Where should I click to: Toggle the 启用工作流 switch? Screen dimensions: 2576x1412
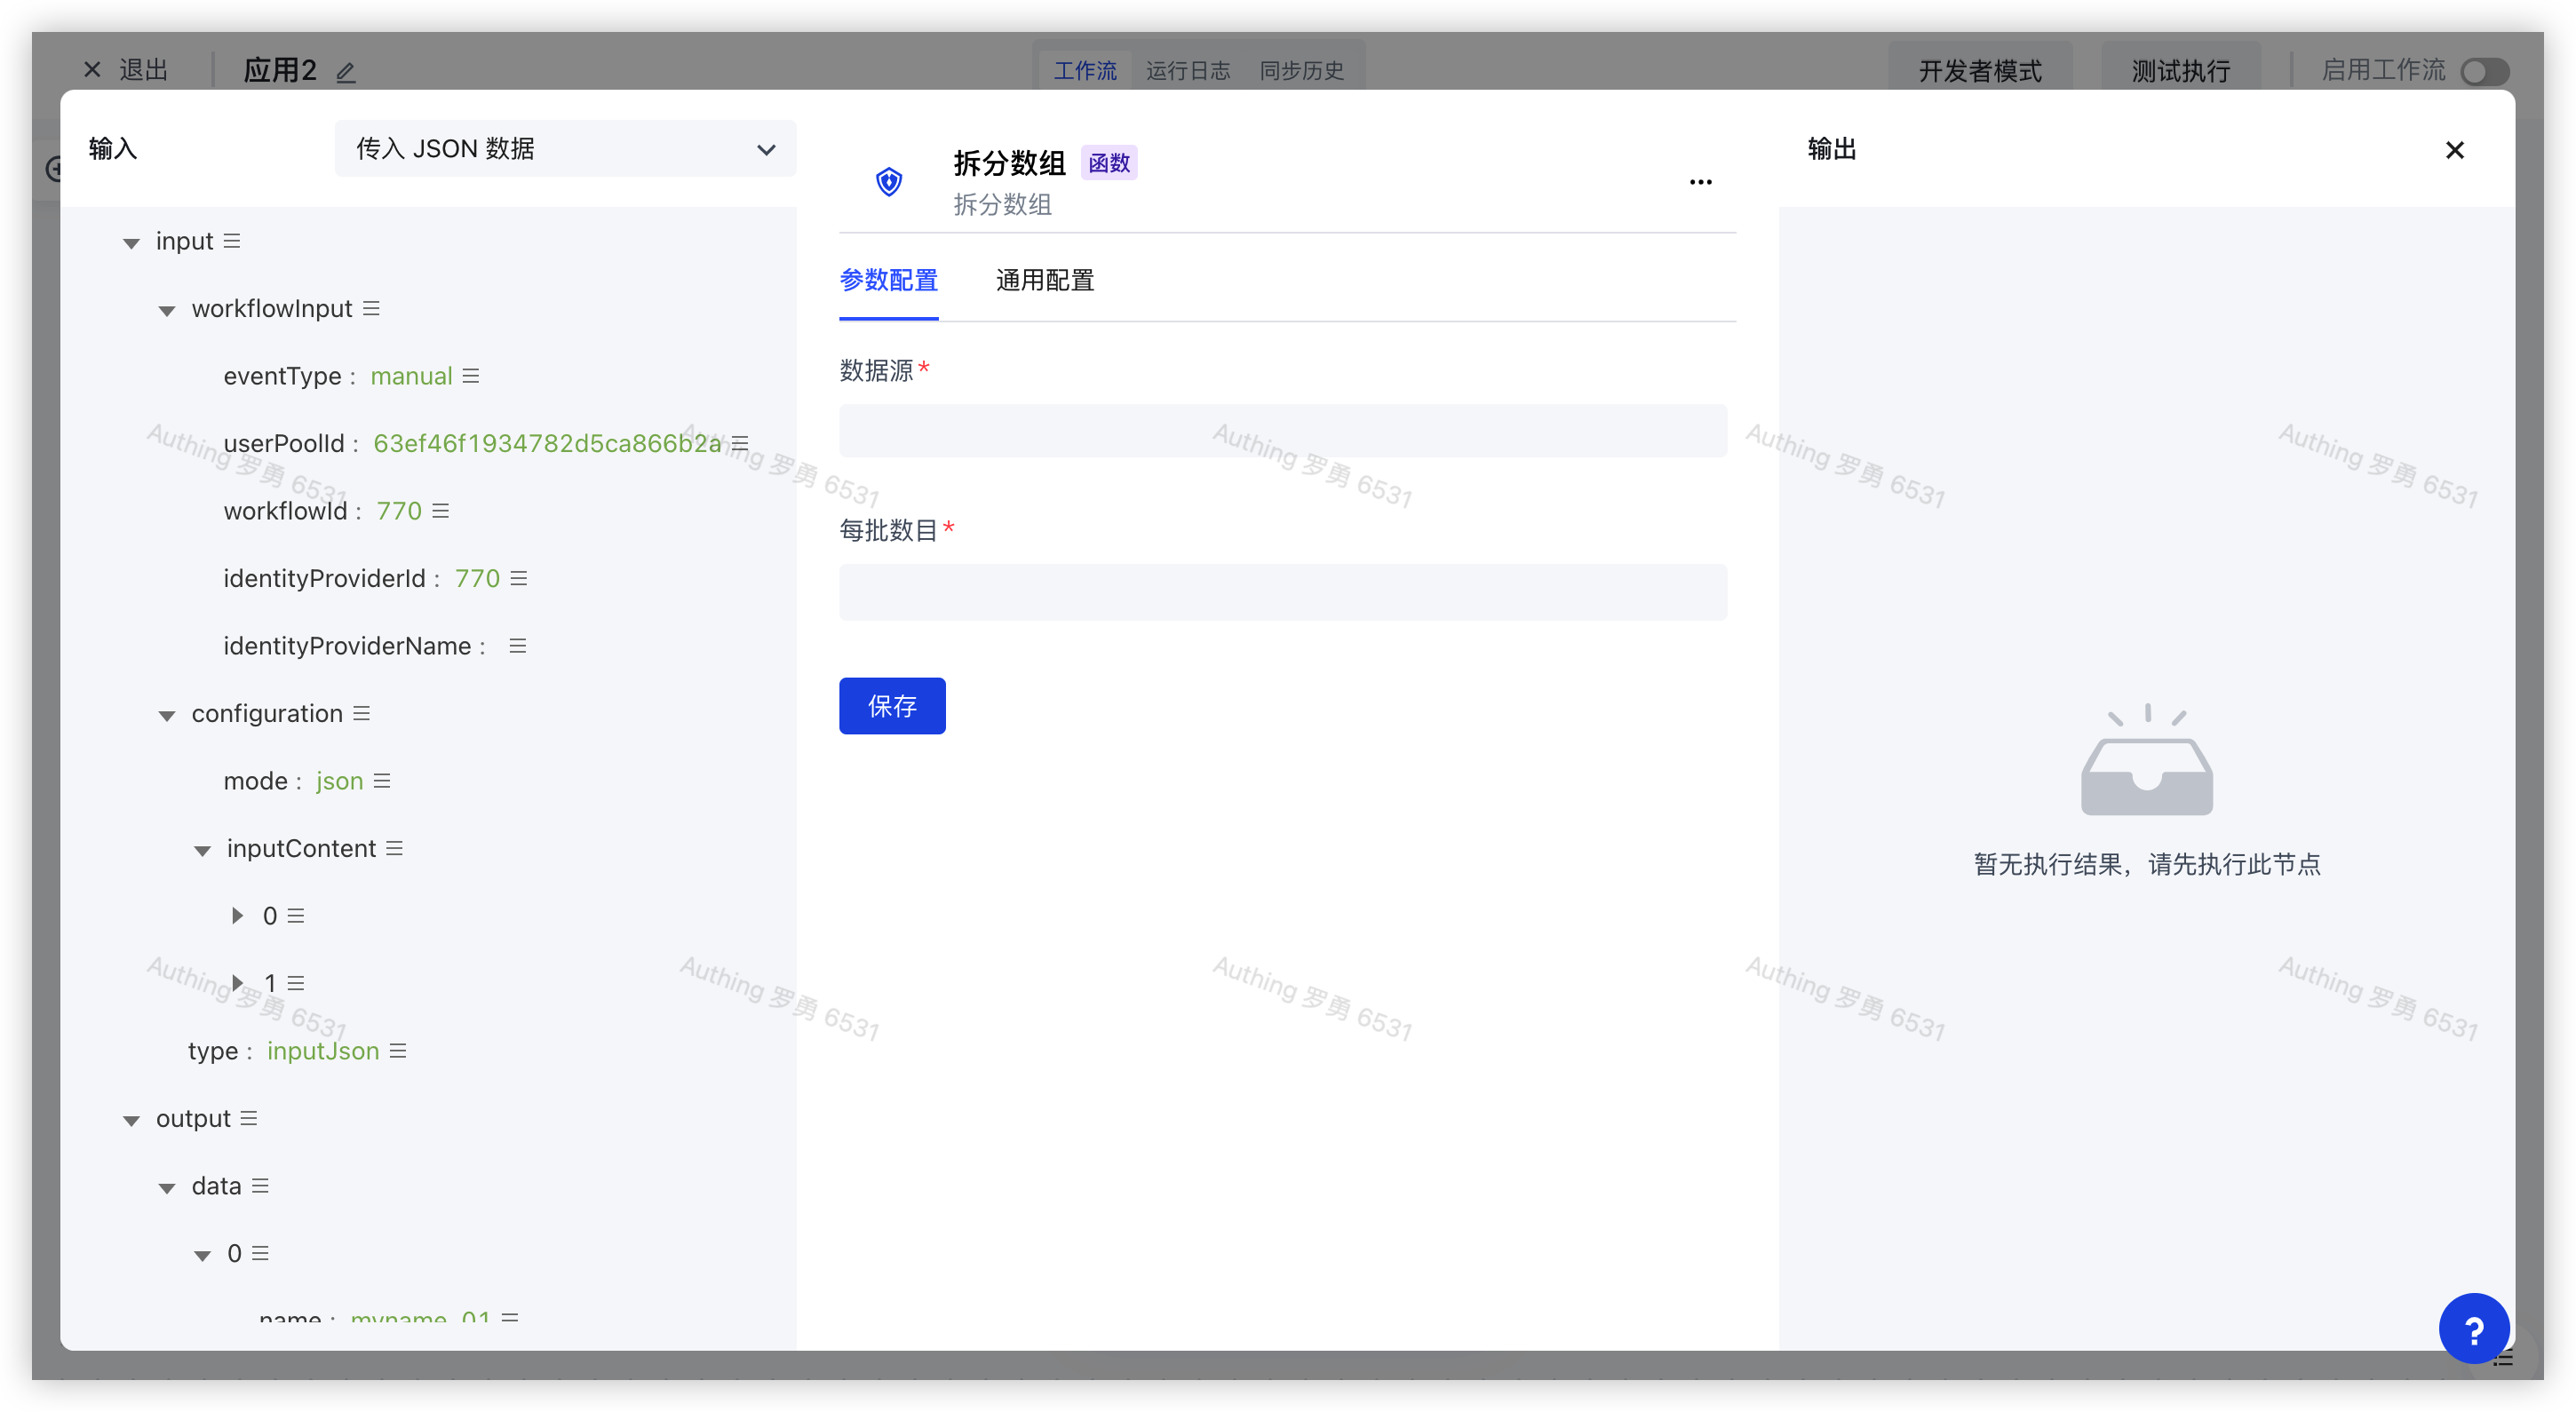(2484, 72)
